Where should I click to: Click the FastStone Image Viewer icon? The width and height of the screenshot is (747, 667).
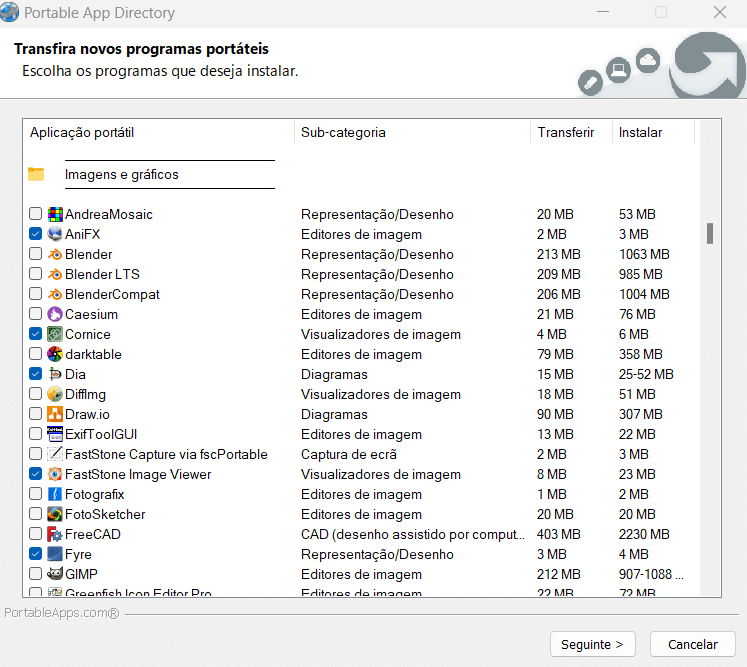55,475
